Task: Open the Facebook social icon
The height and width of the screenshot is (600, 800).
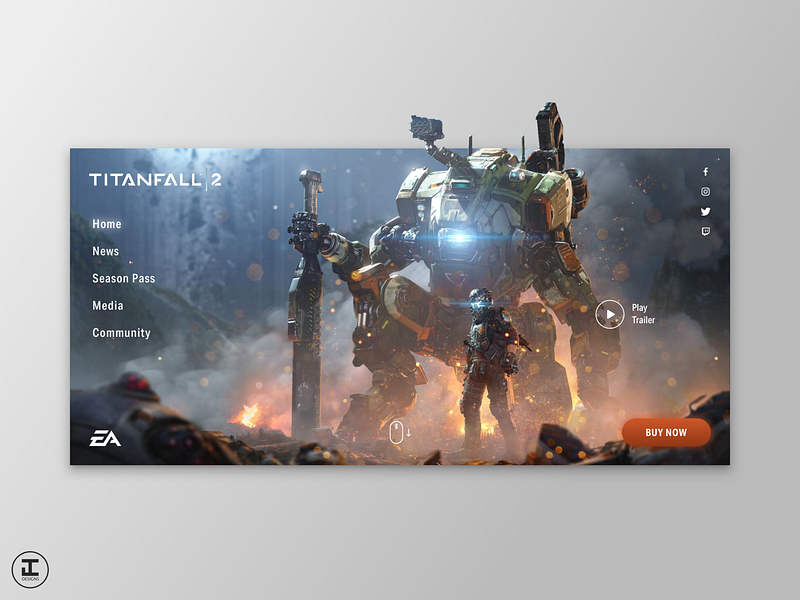Action: coord(706,172)
